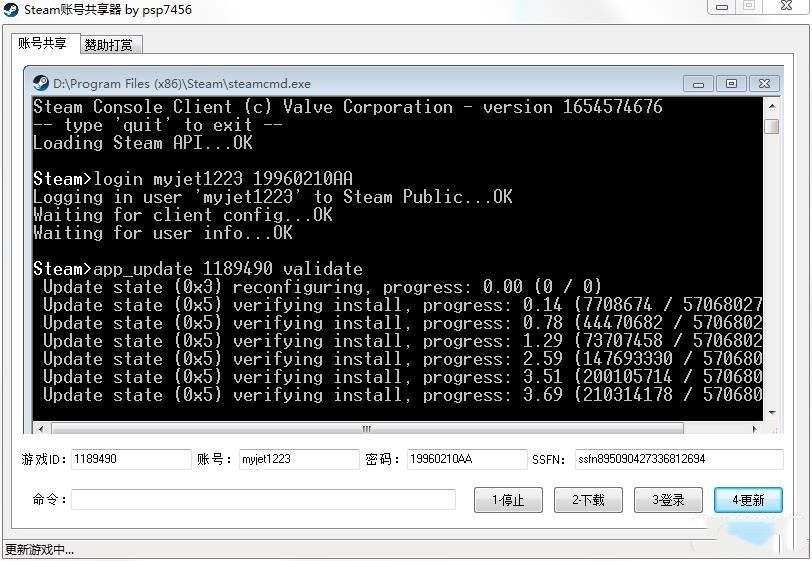Click the 3-登录 button
Viewport: 812px width, 561px height.
coord(668,500)
